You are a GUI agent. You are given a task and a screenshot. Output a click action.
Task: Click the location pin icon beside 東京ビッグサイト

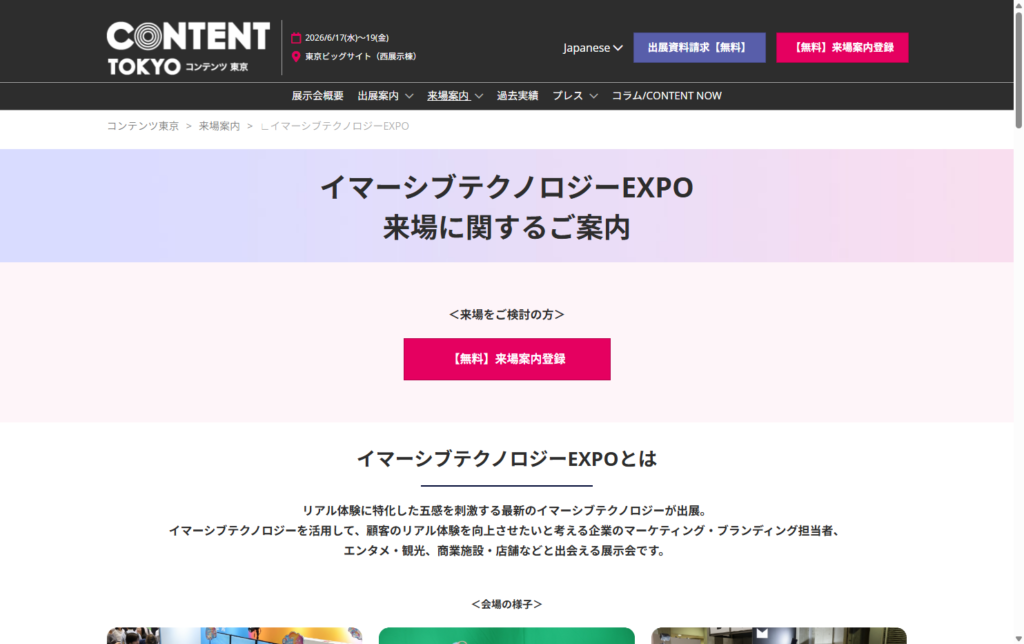coord(296,57)
